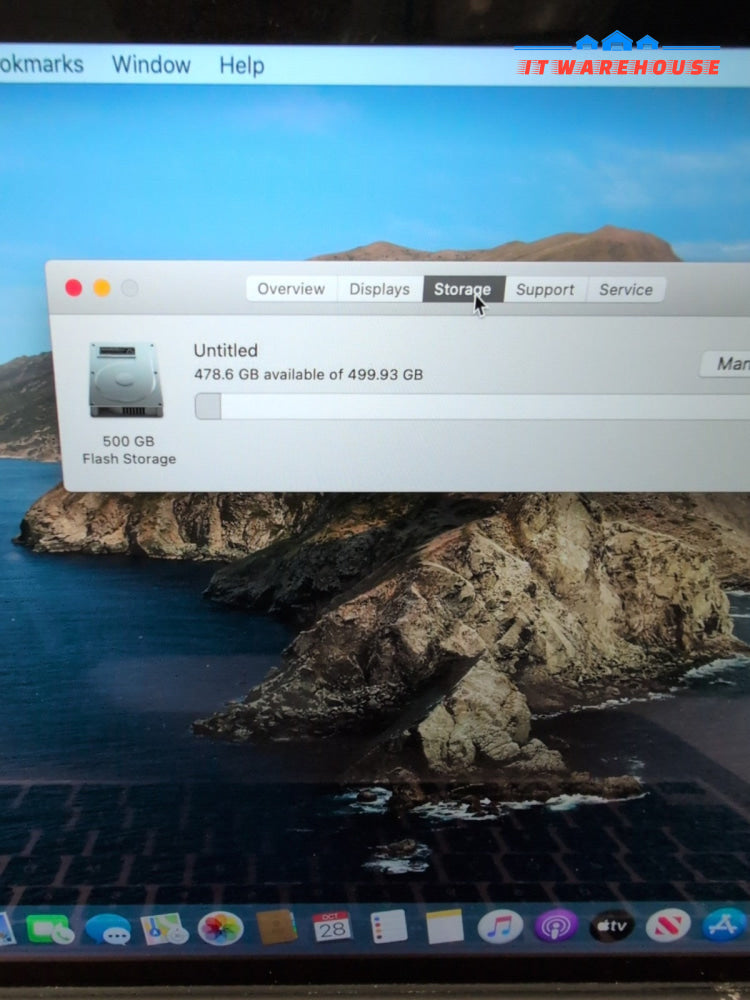Screen dimensions: 750x1000
Task: Click the Untitled volume name
Action: click(226, 350)
